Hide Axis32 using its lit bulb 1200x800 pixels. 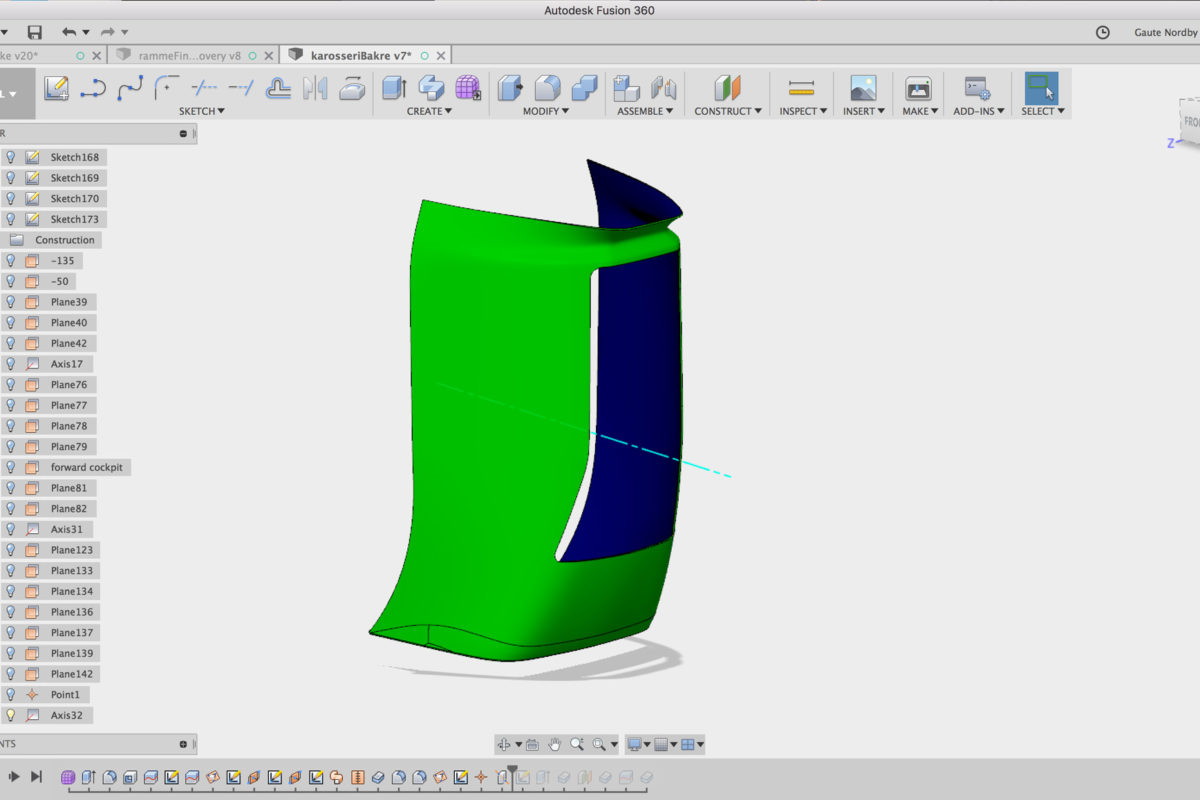(x=10, y=715)
